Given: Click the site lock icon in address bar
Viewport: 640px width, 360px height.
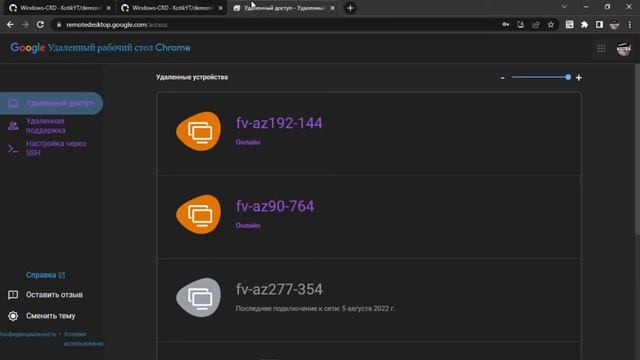Looking at the screenshot, I should click(59, 24).
